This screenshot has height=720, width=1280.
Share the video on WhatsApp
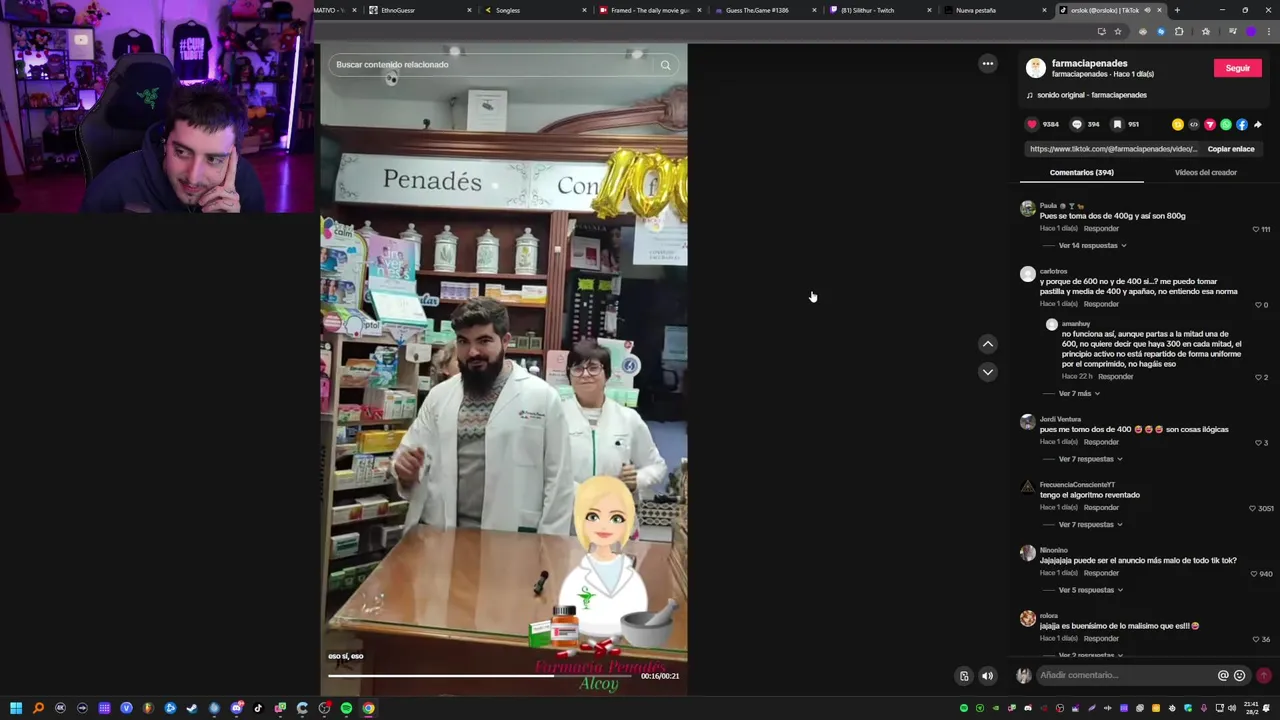(1225, 124)
